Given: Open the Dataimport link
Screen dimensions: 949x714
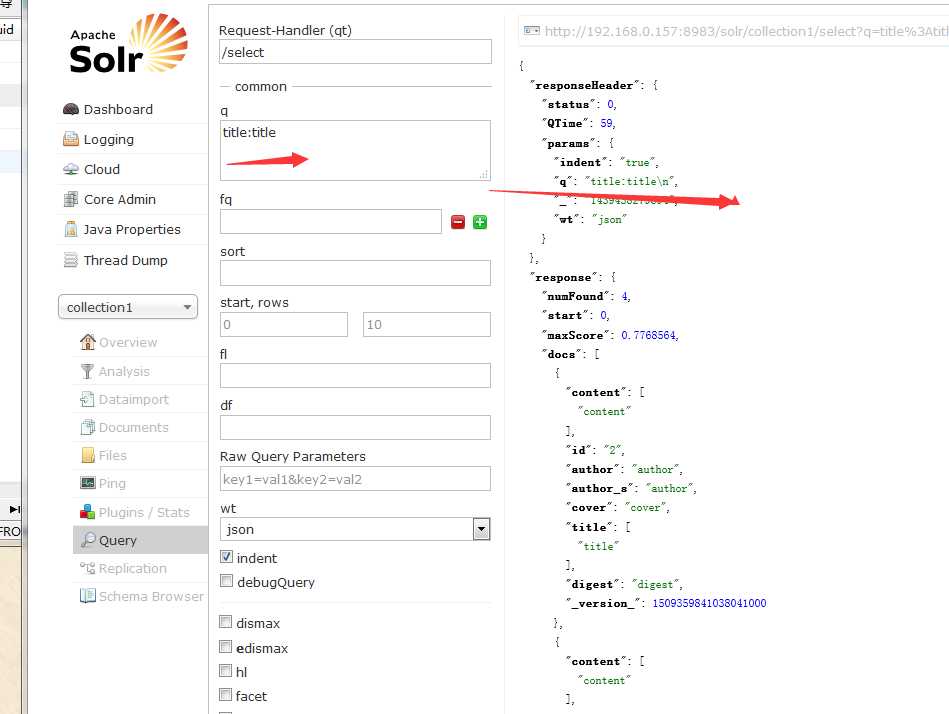Looking at the screenshot, I should tap(134, 399).
